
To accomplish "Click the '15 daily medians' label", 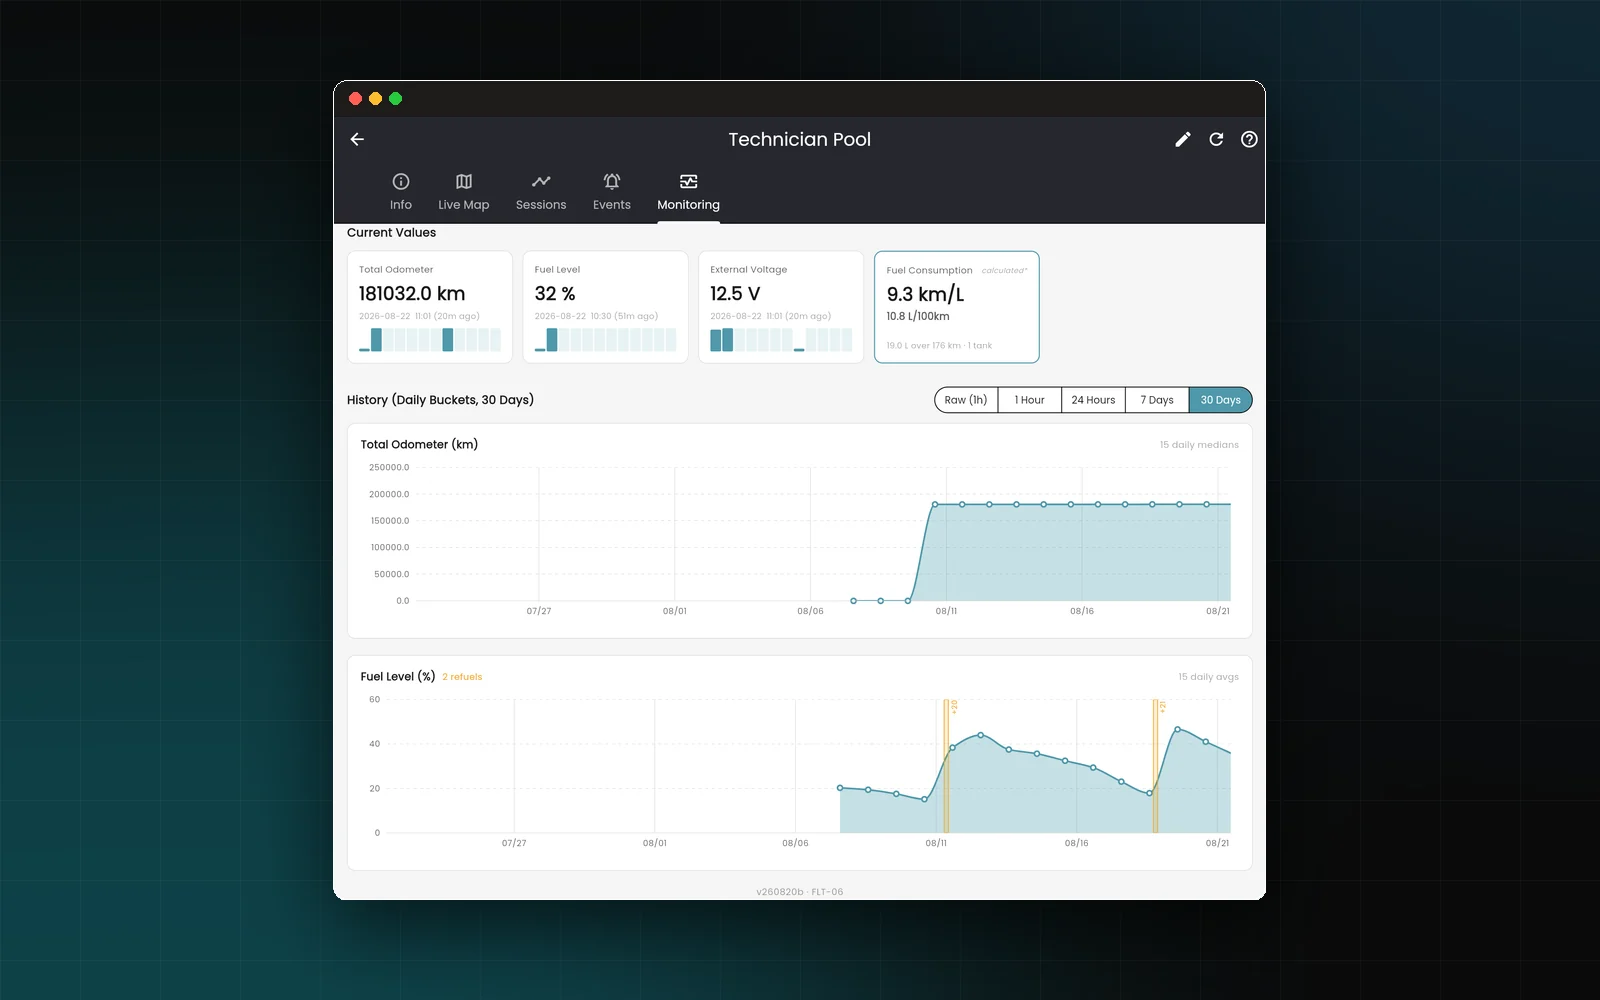I will [1199, 445].
